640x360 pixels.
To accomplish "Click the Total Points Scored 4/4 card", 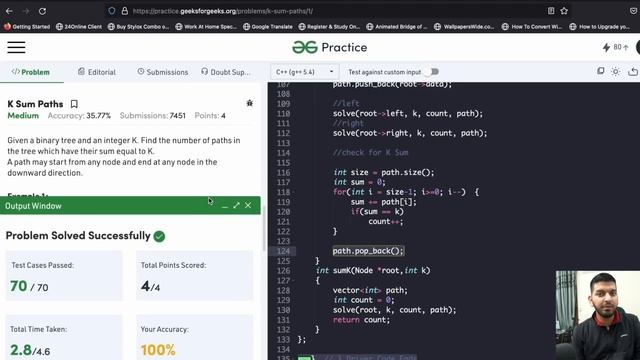I will pyautogui.click(x=194, y=276).
